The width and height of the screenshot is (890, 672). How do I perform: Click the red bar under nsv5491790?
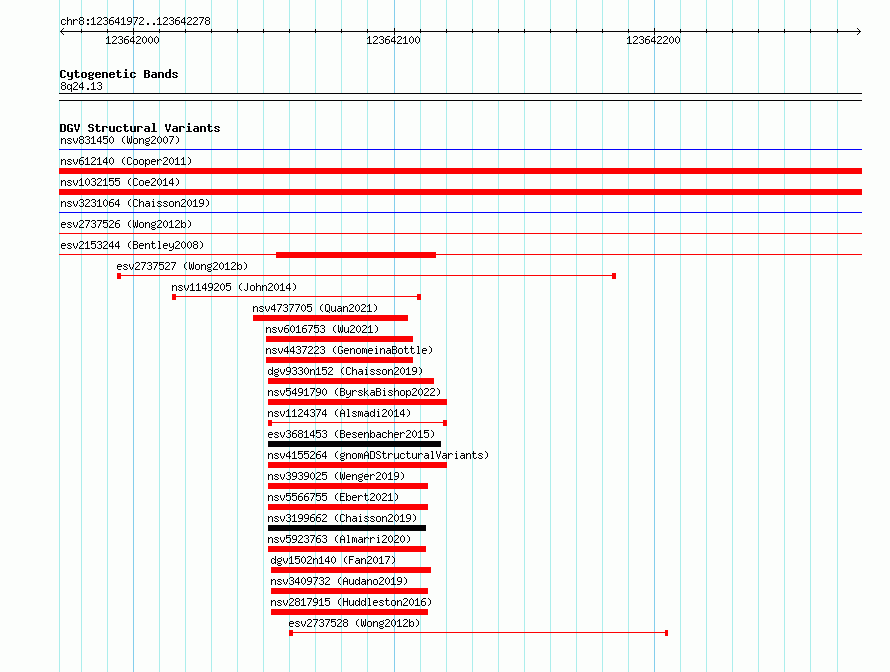(x=358, y=402)
